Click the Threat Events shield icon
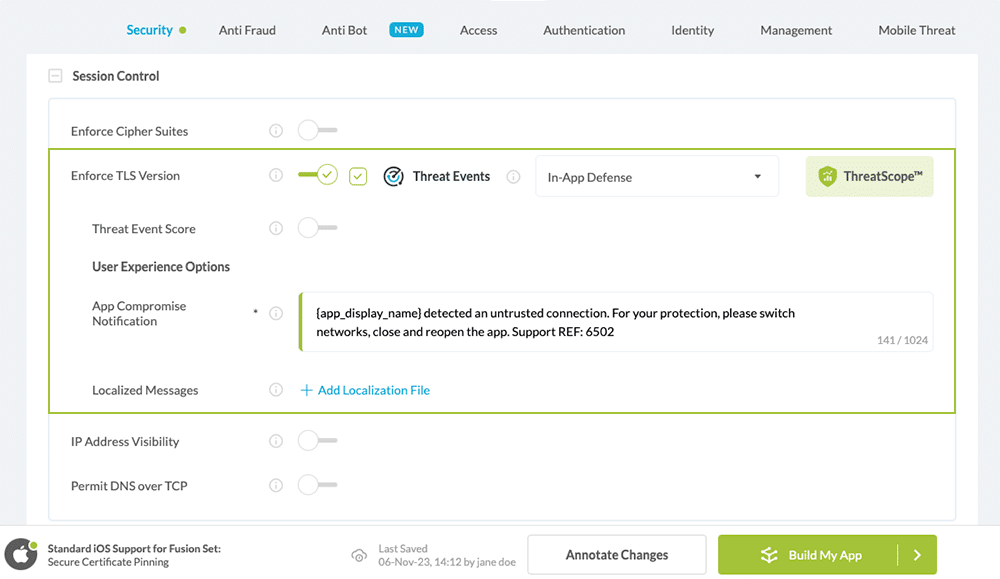The width and height of the screenshot is (1000, 579). pyautogui.click(x=393, y=176)
